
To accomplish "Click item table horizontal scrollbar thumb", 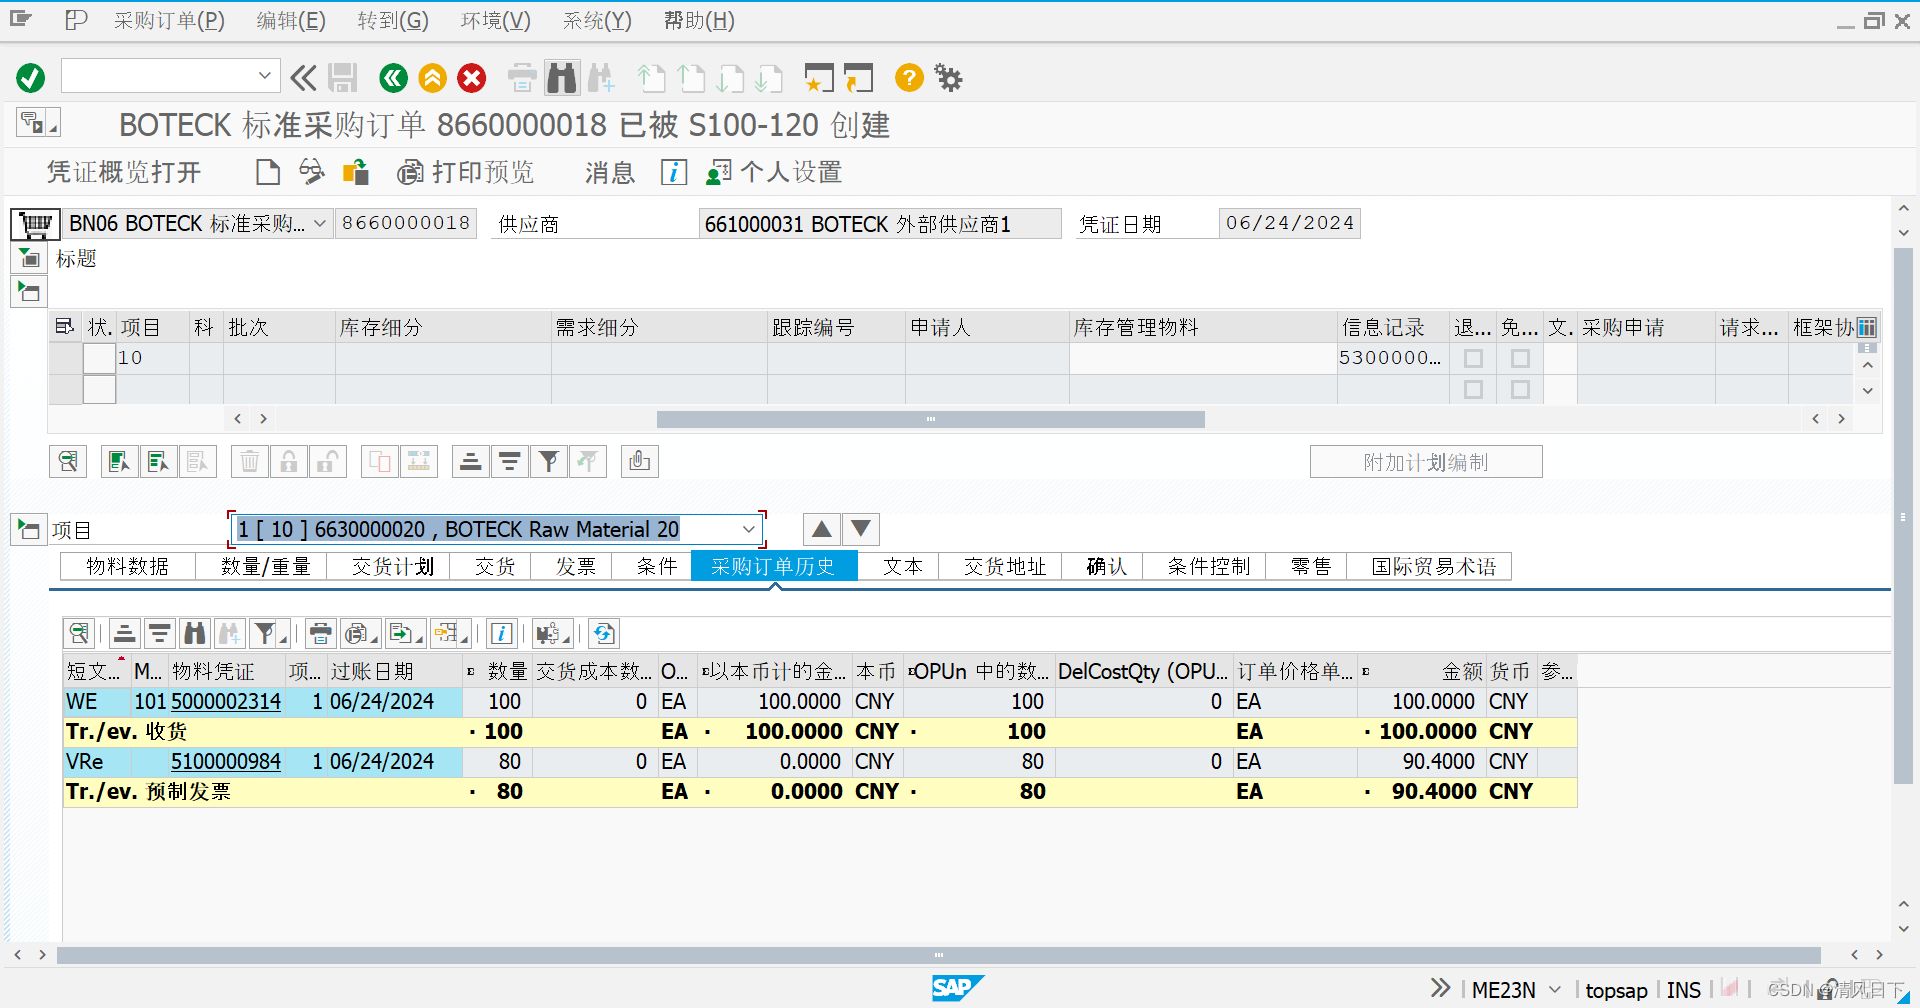I will (930, 419).
